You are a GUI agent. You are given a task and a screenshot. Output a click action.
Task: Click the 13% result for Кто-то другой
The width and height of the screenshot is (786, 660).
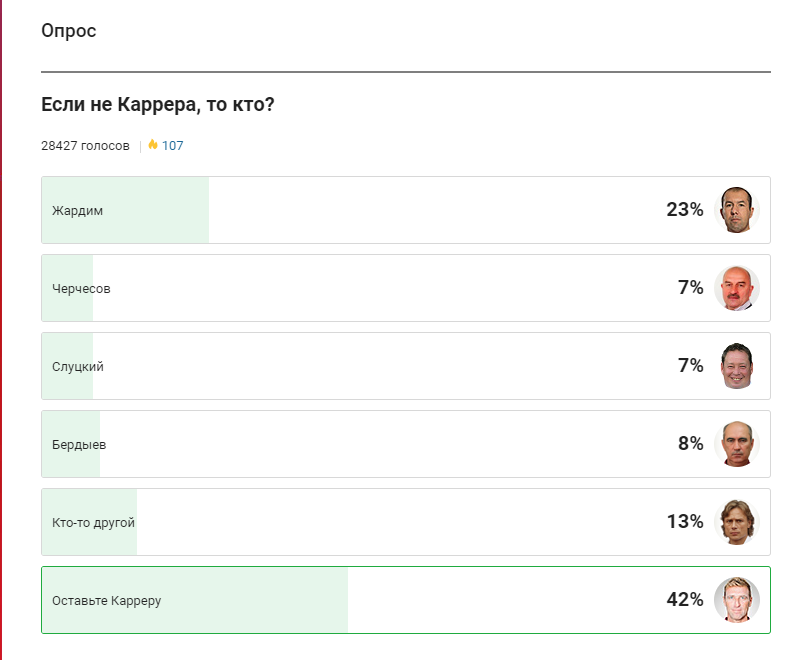(x=685, y=522)
